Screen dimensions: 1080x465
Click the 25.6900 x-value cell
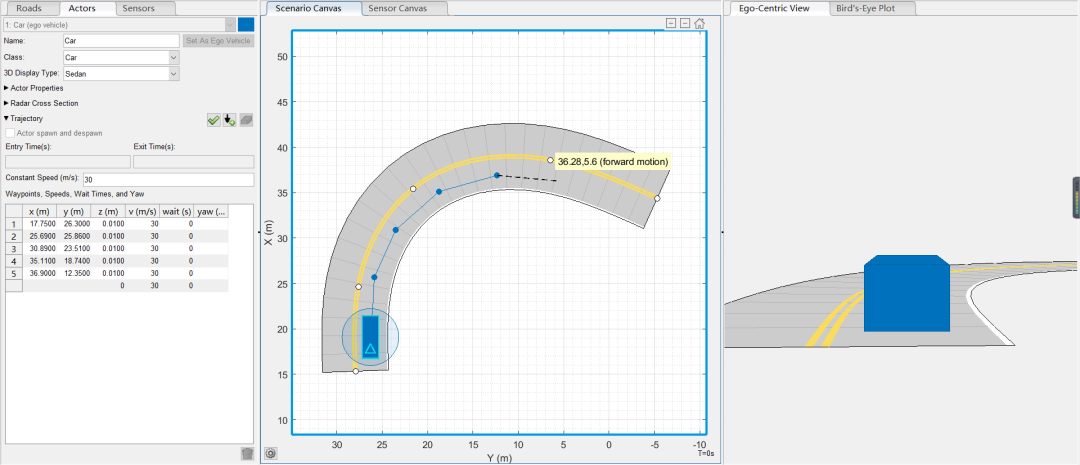(x=39, y=236)
